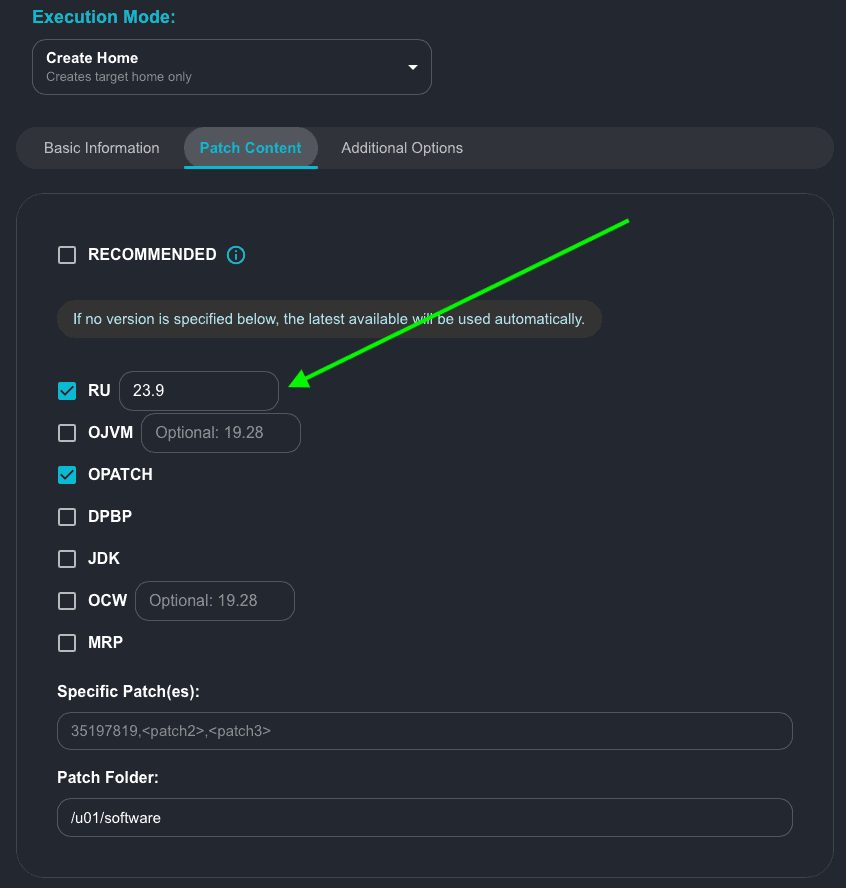Select the OCW checkbox
The image size is (846, 888).
point(67,601)
